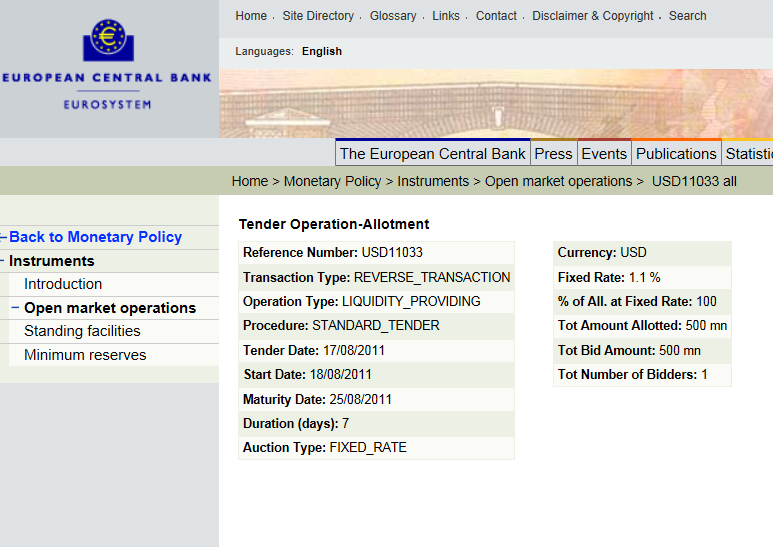Click the EUROSYSTEM logo text
The height and width of the screenshot is (547, 773).
[107, 104]
